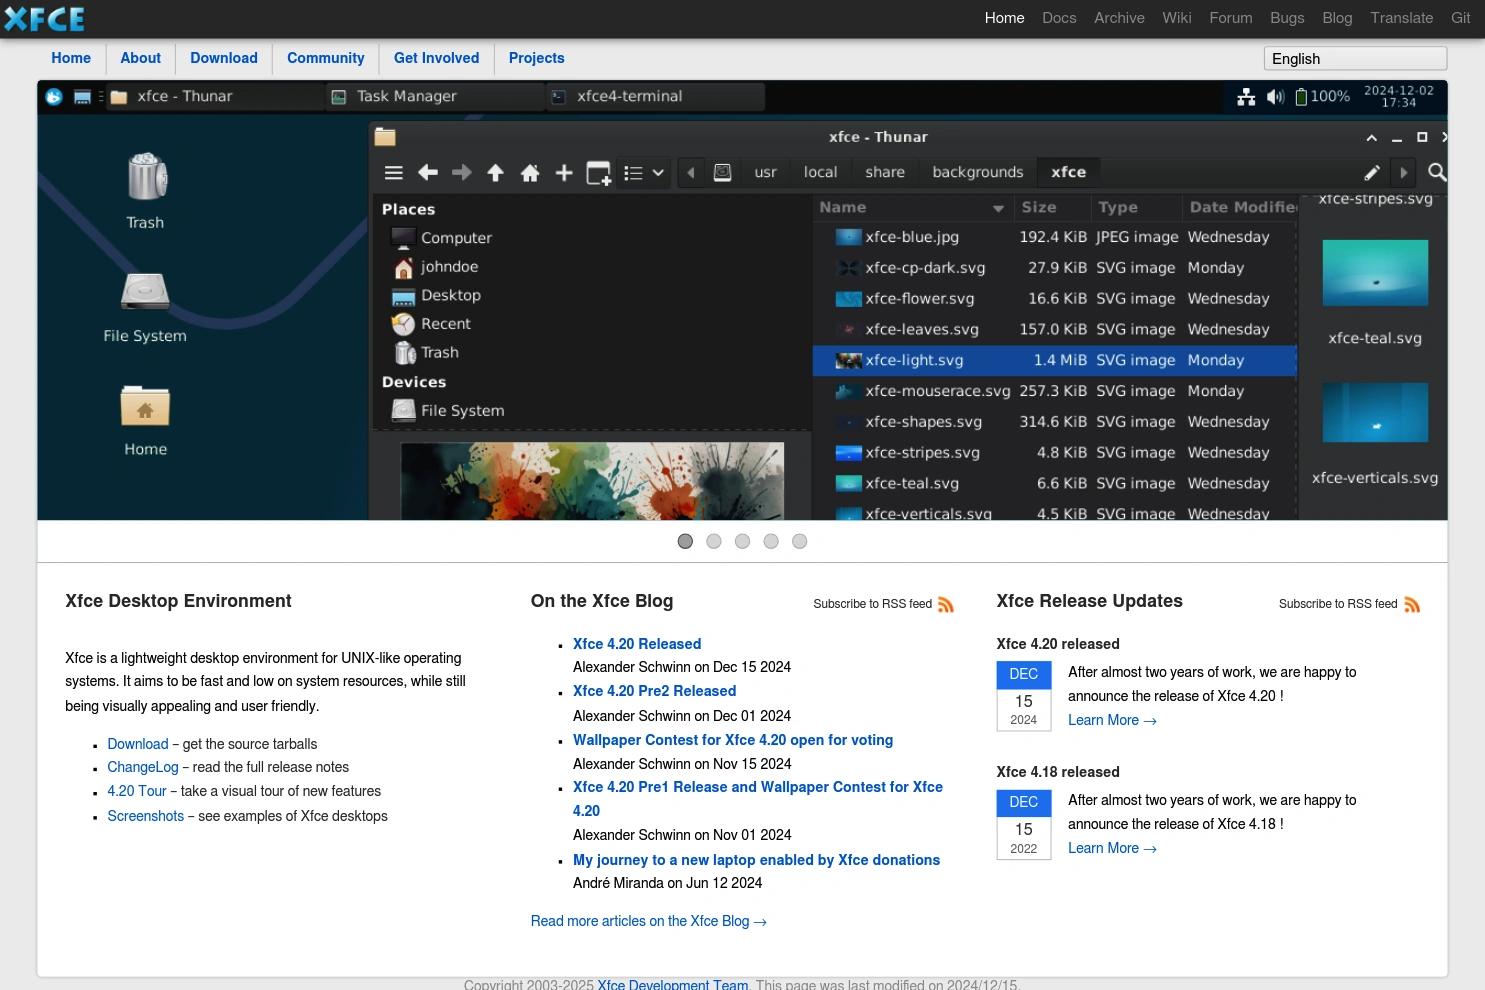Click the Xfce applications menu panel icon
The width and height of the screenshot is (1485, 990).
[x=54, y=96]
